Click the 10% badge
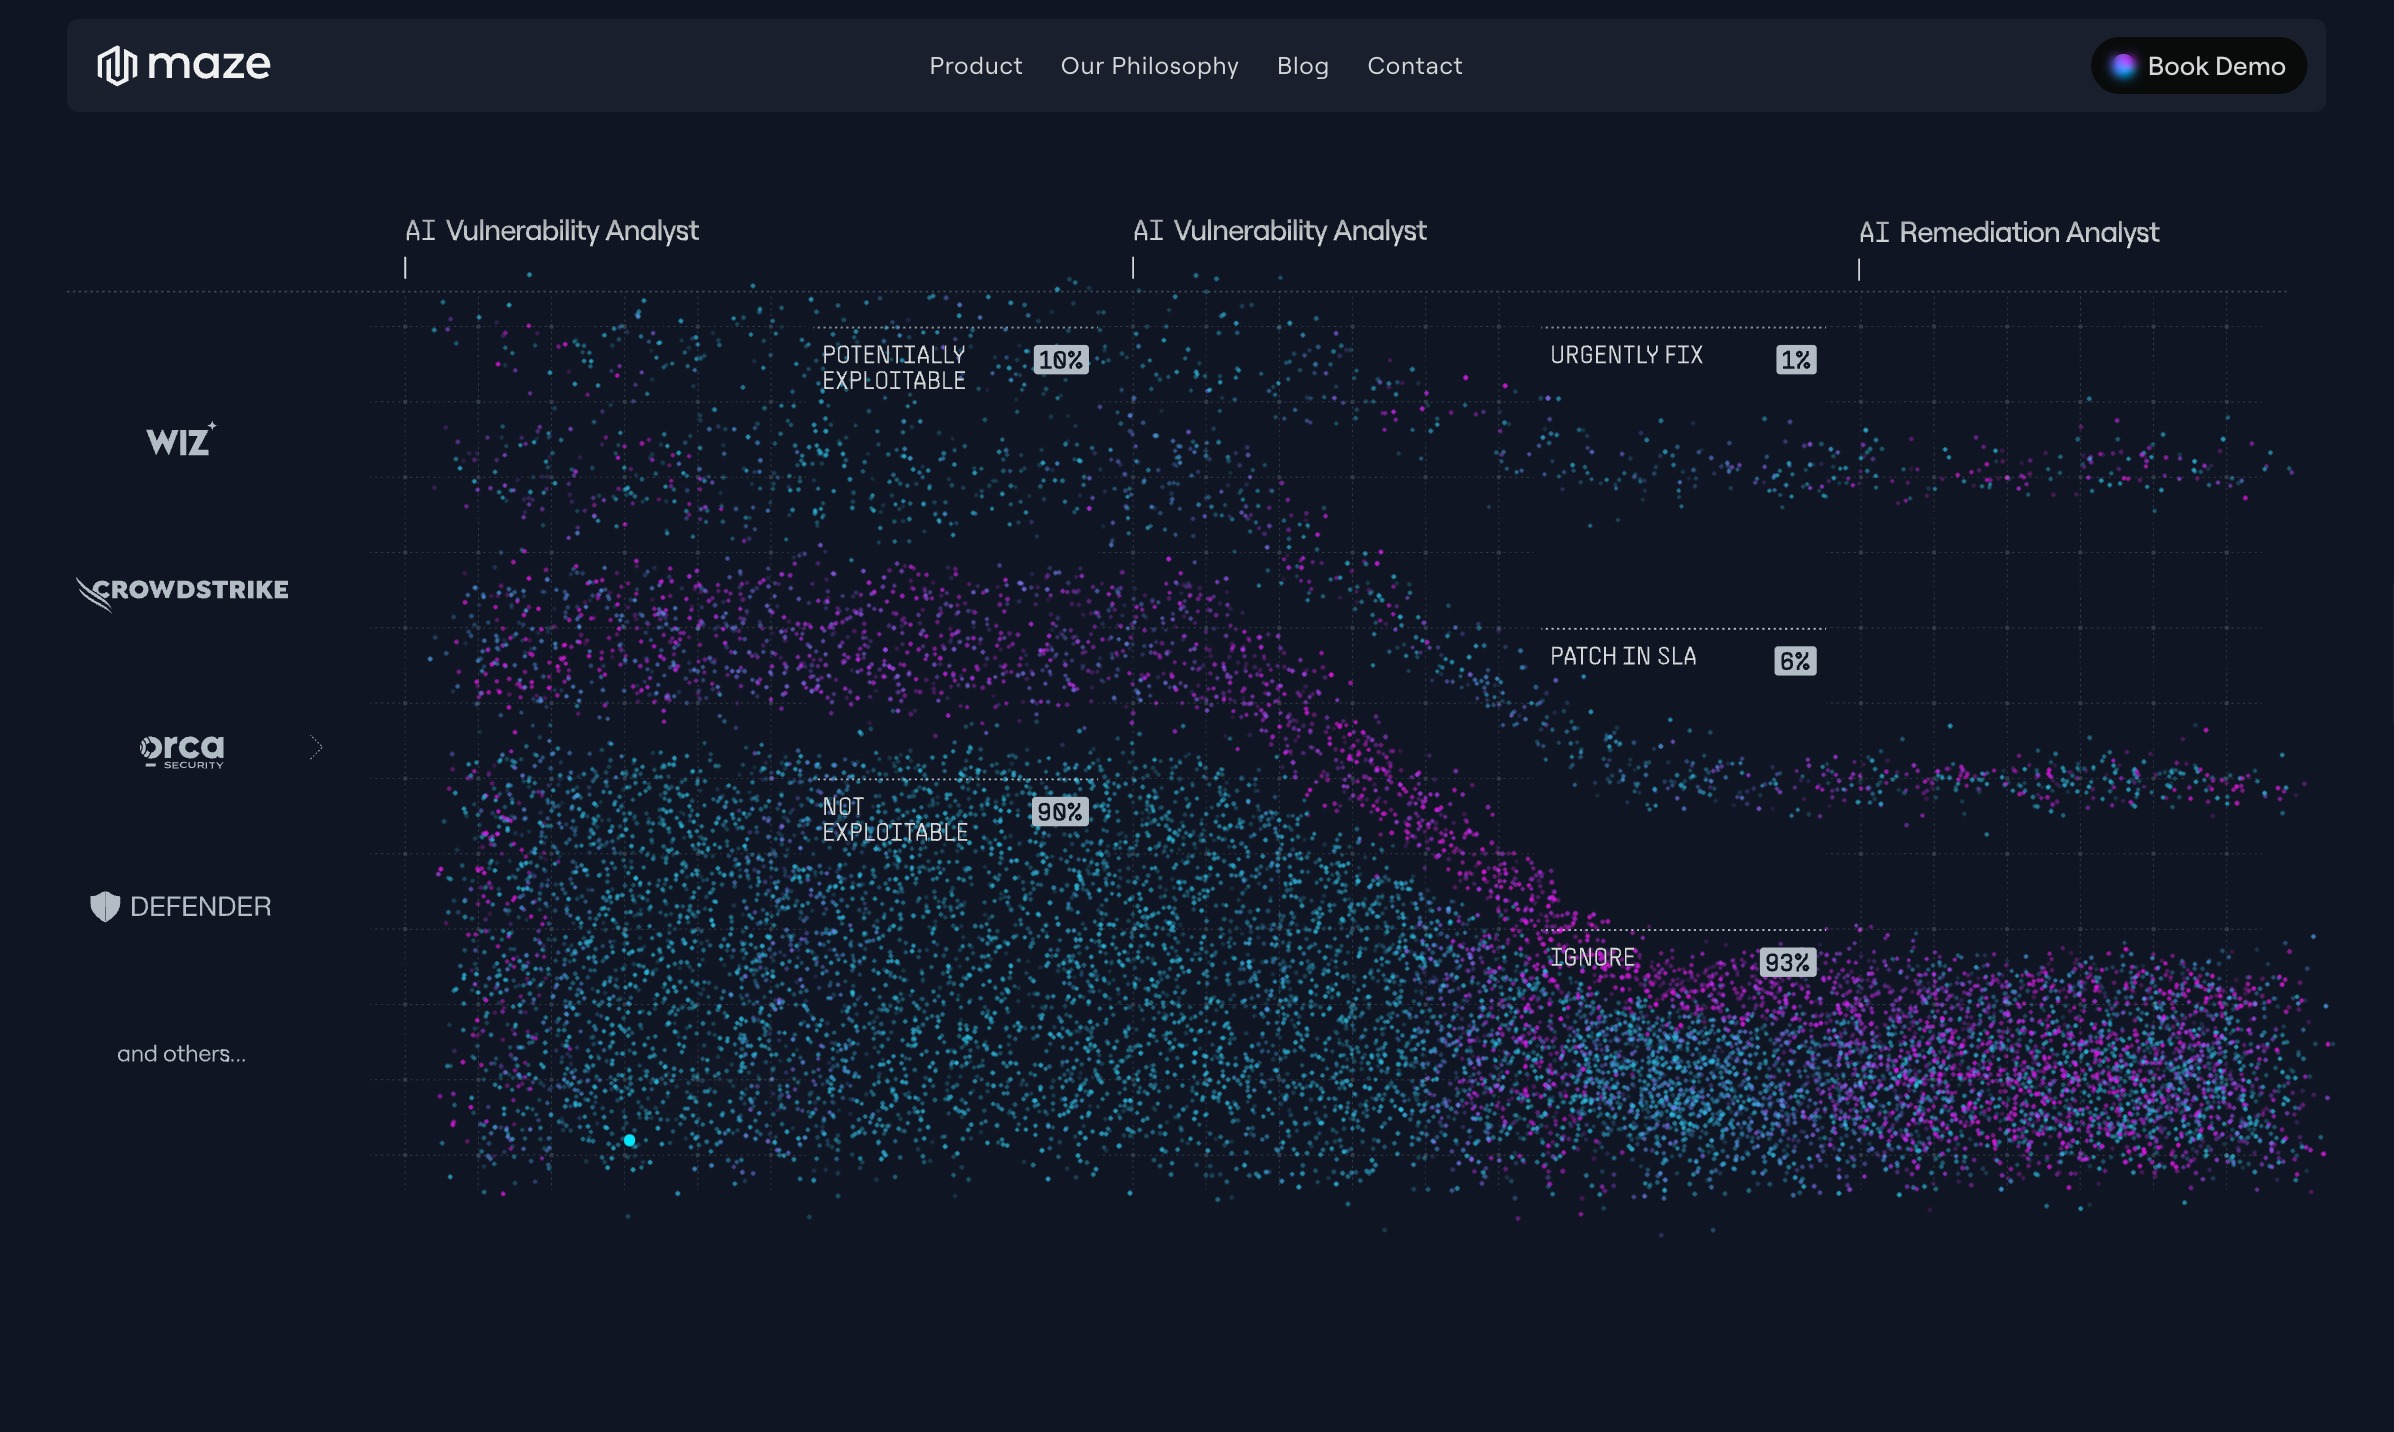 (x=1061, y=360)
